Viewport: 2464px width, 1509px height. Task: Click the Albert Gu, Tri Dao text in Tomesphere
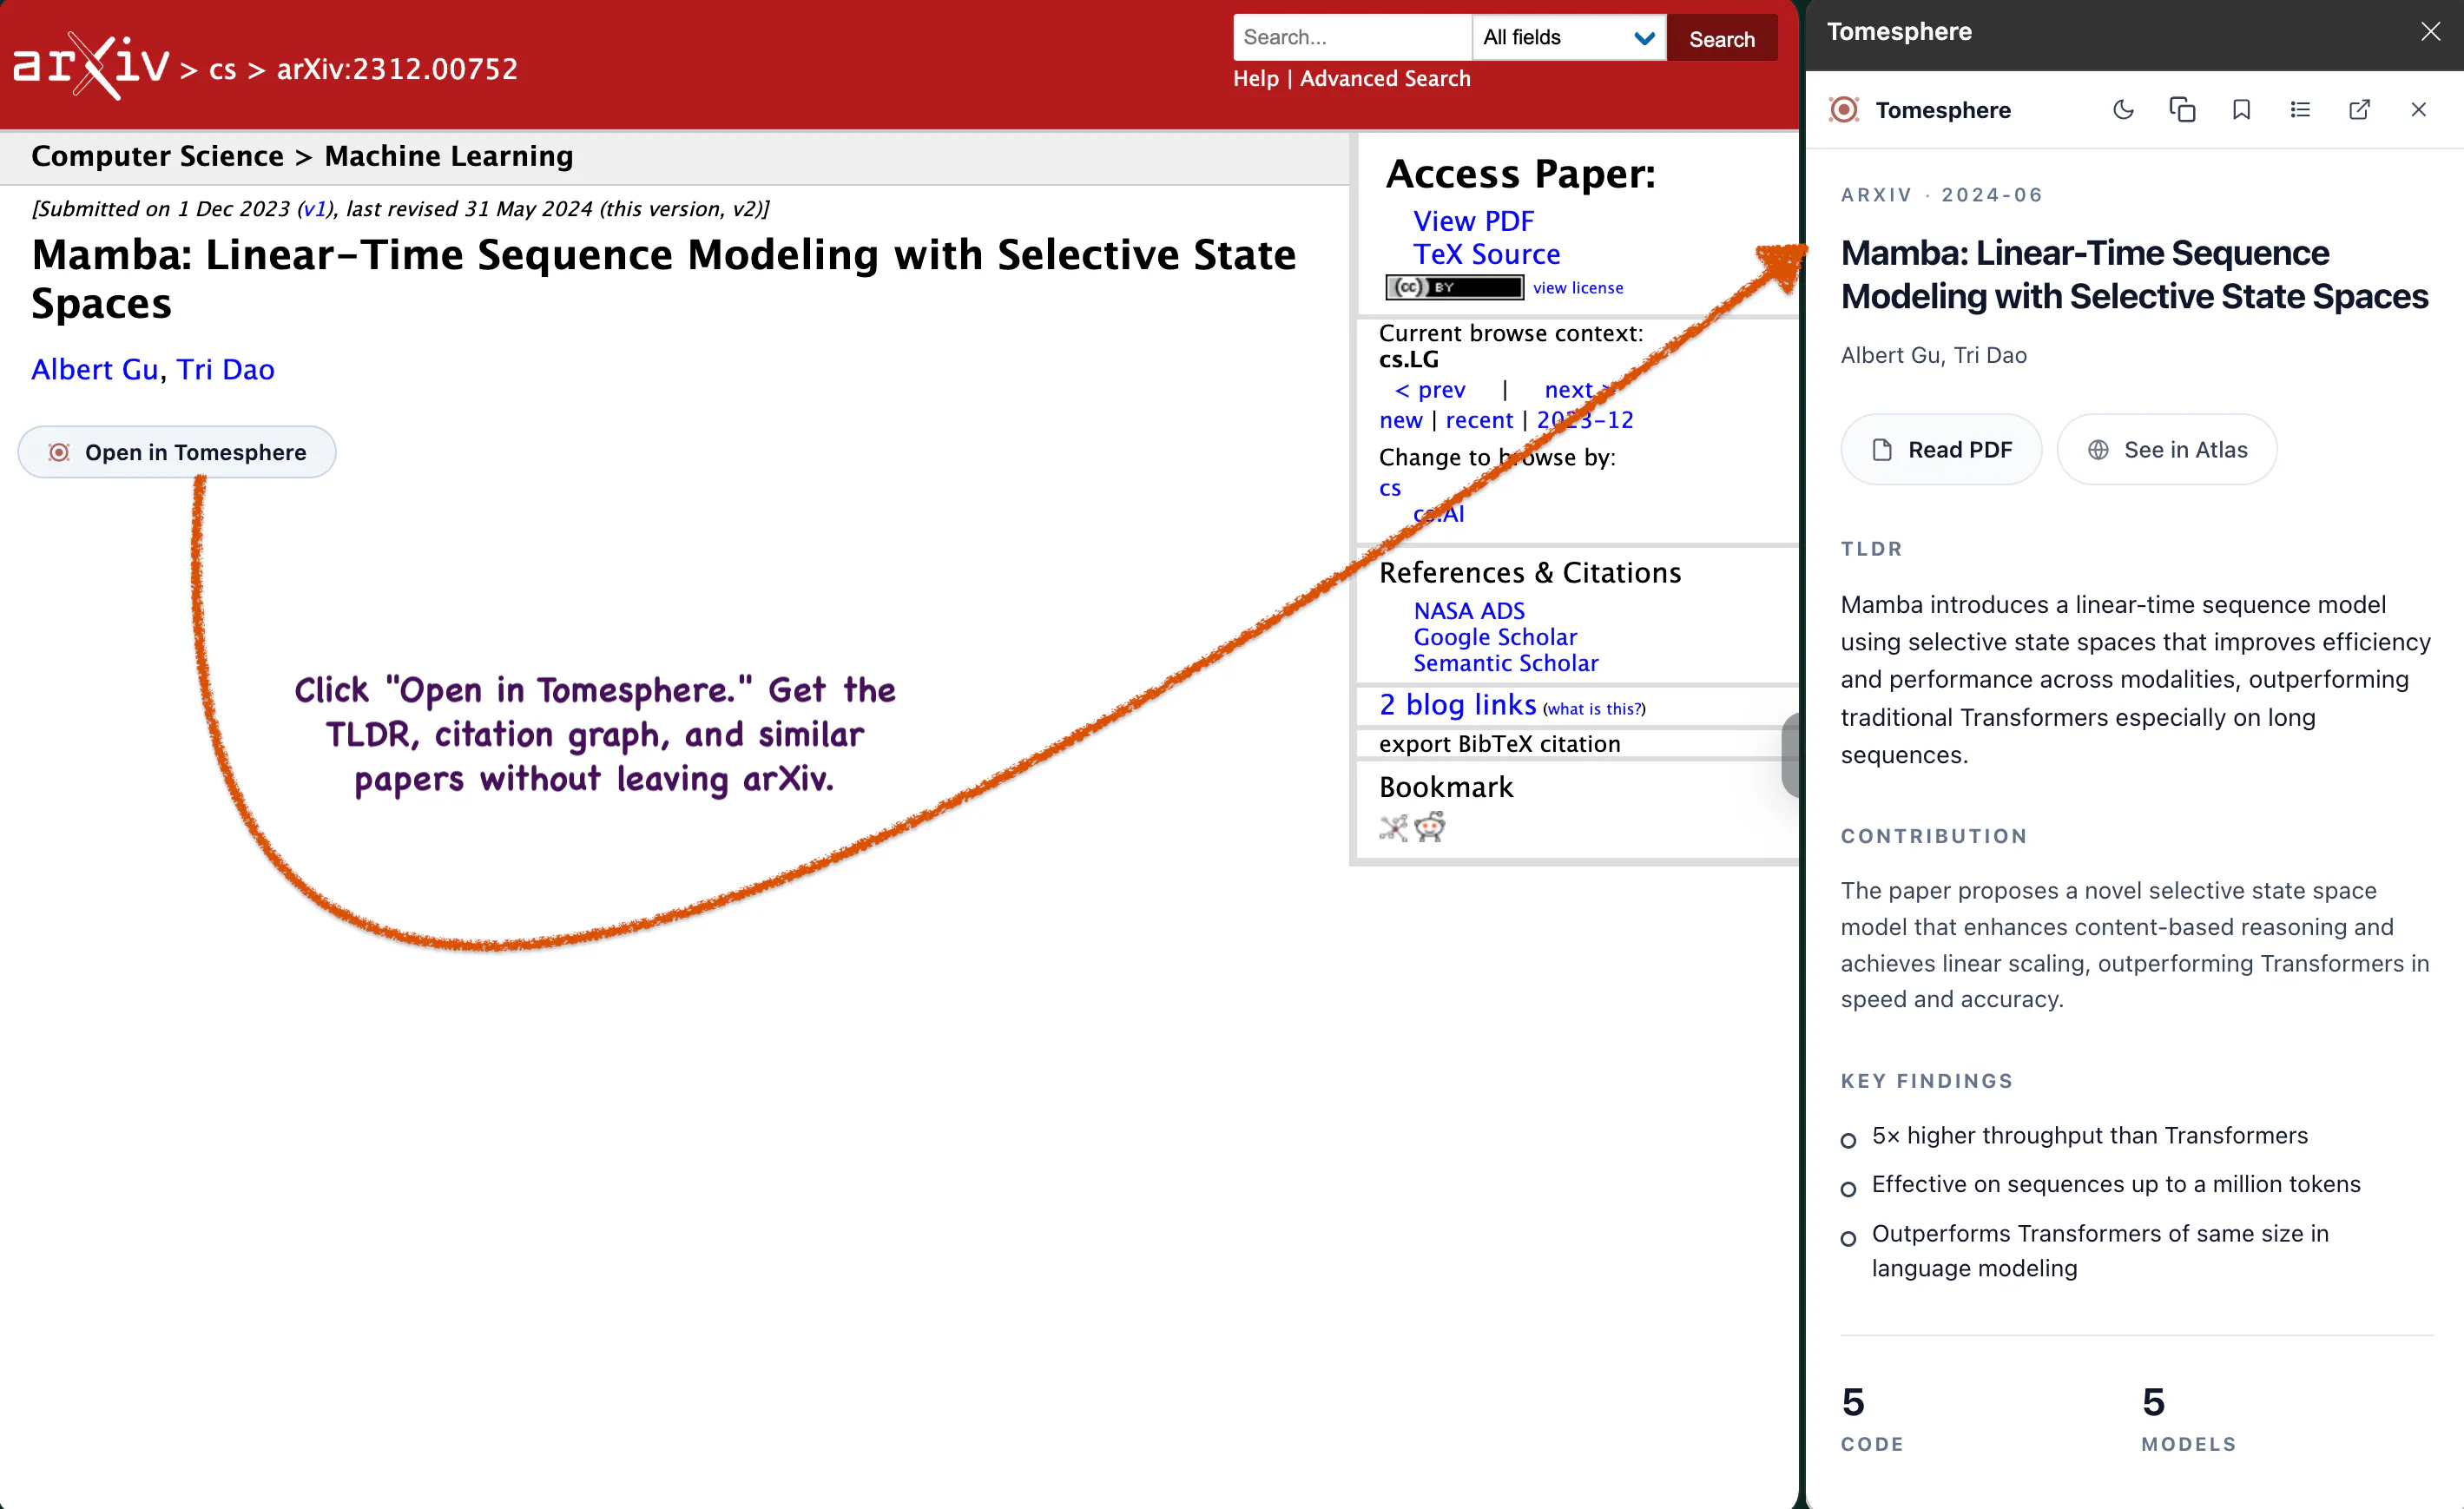pos(1934,355)
